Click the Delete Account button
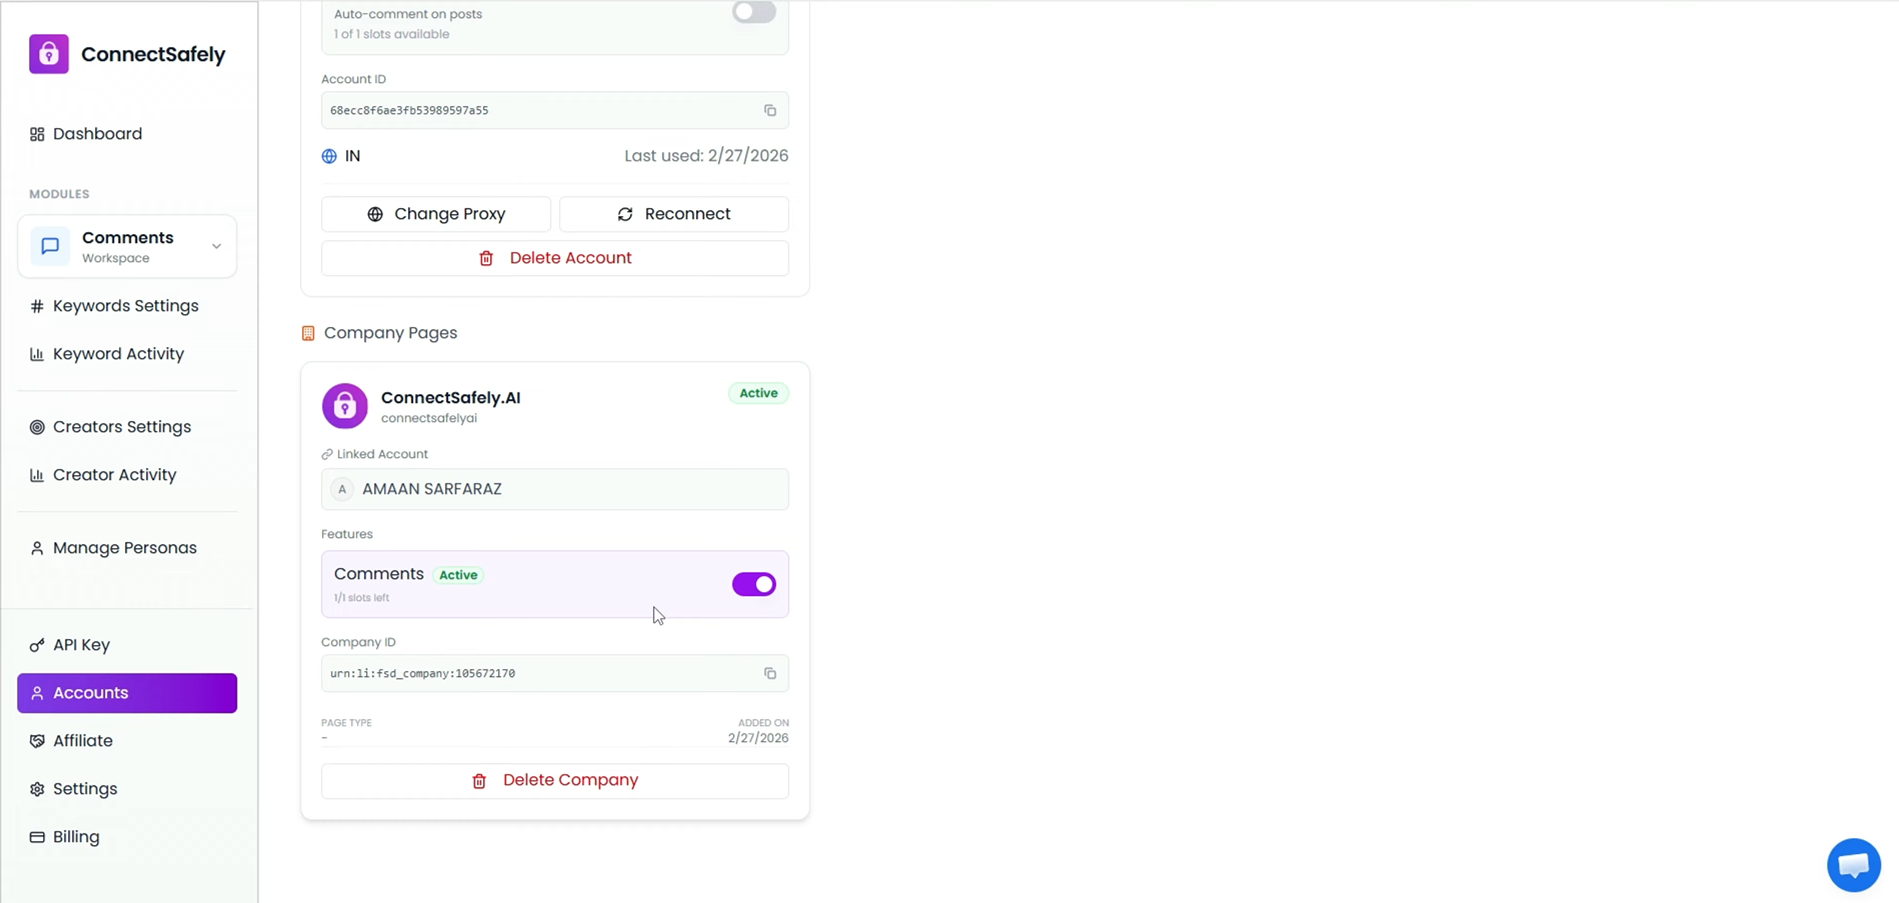This screenshot has height=903, width=1899. tap(554, 257)
